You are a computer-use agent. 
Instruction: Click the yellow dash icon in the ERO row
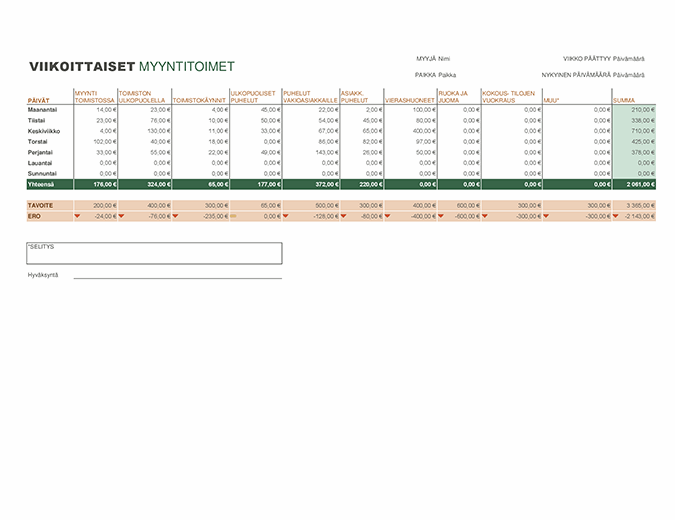tap(233, 215)
